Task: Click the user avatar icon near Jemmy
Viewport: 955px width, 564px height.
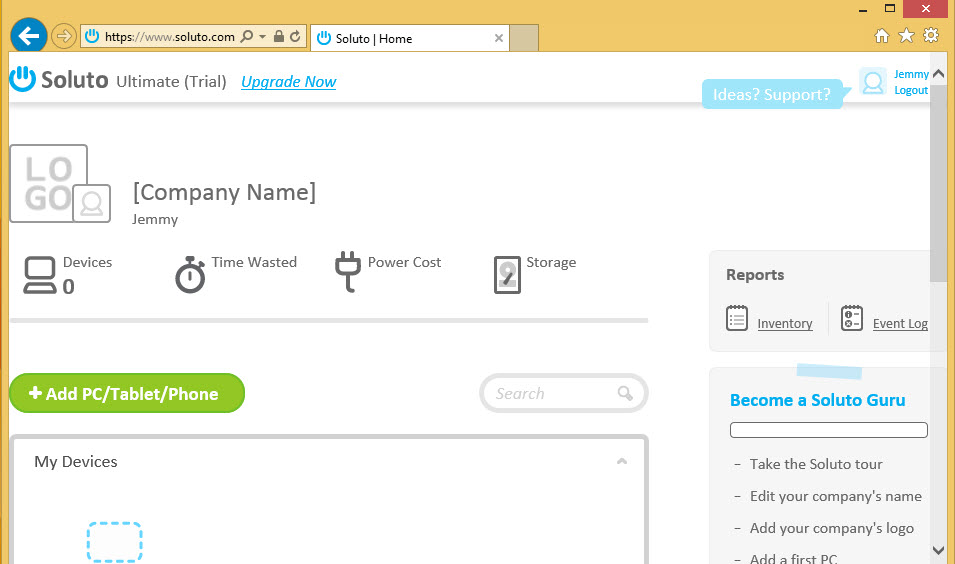Action: point(873,82)
